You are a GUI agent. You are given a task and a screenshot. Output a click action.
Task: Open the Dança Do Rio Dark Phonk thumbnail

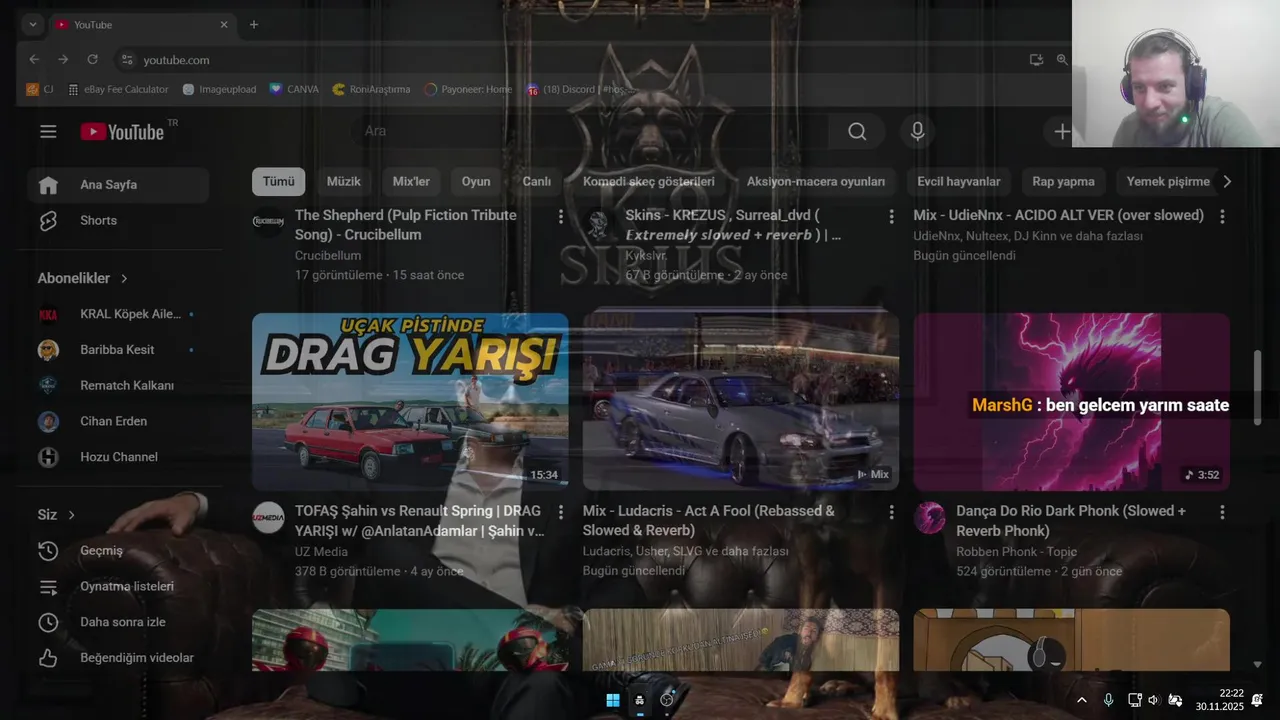(1072, 402)
